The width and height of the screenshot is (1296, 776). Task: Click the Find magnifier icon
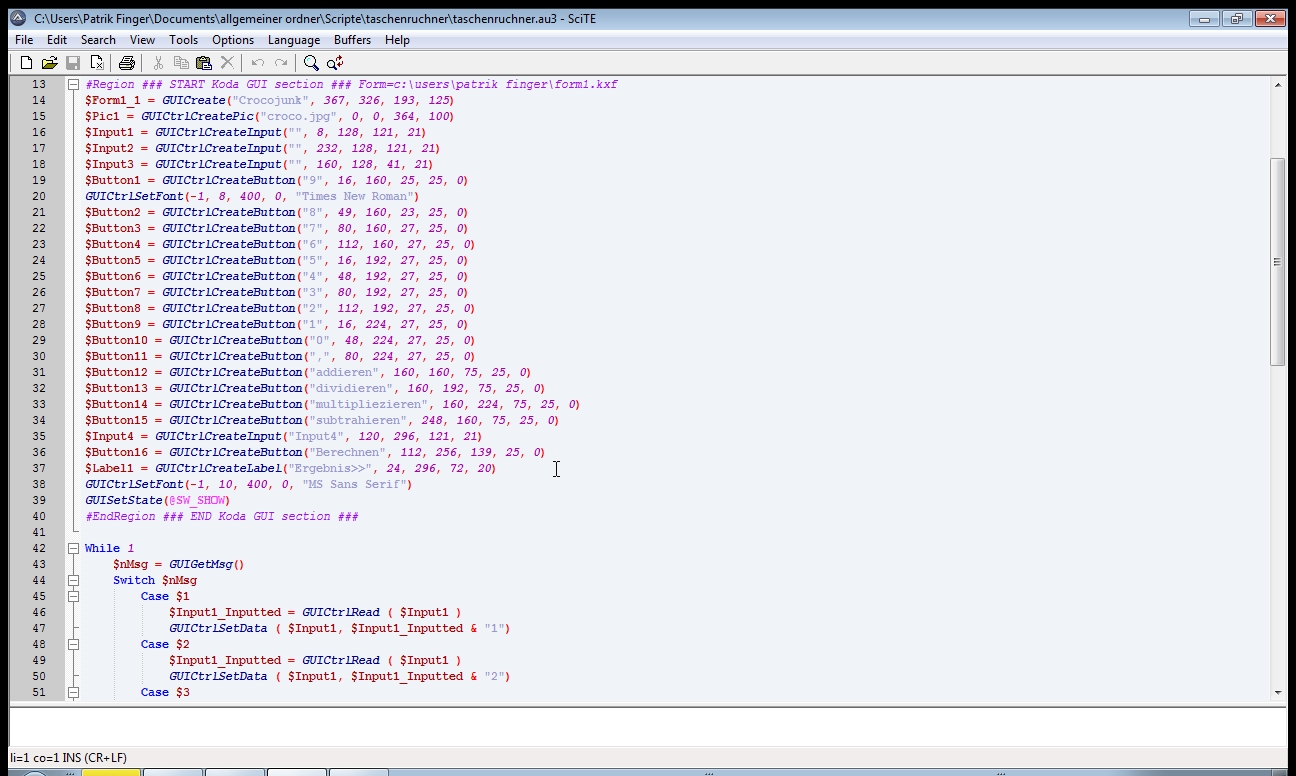coord(311,63)
